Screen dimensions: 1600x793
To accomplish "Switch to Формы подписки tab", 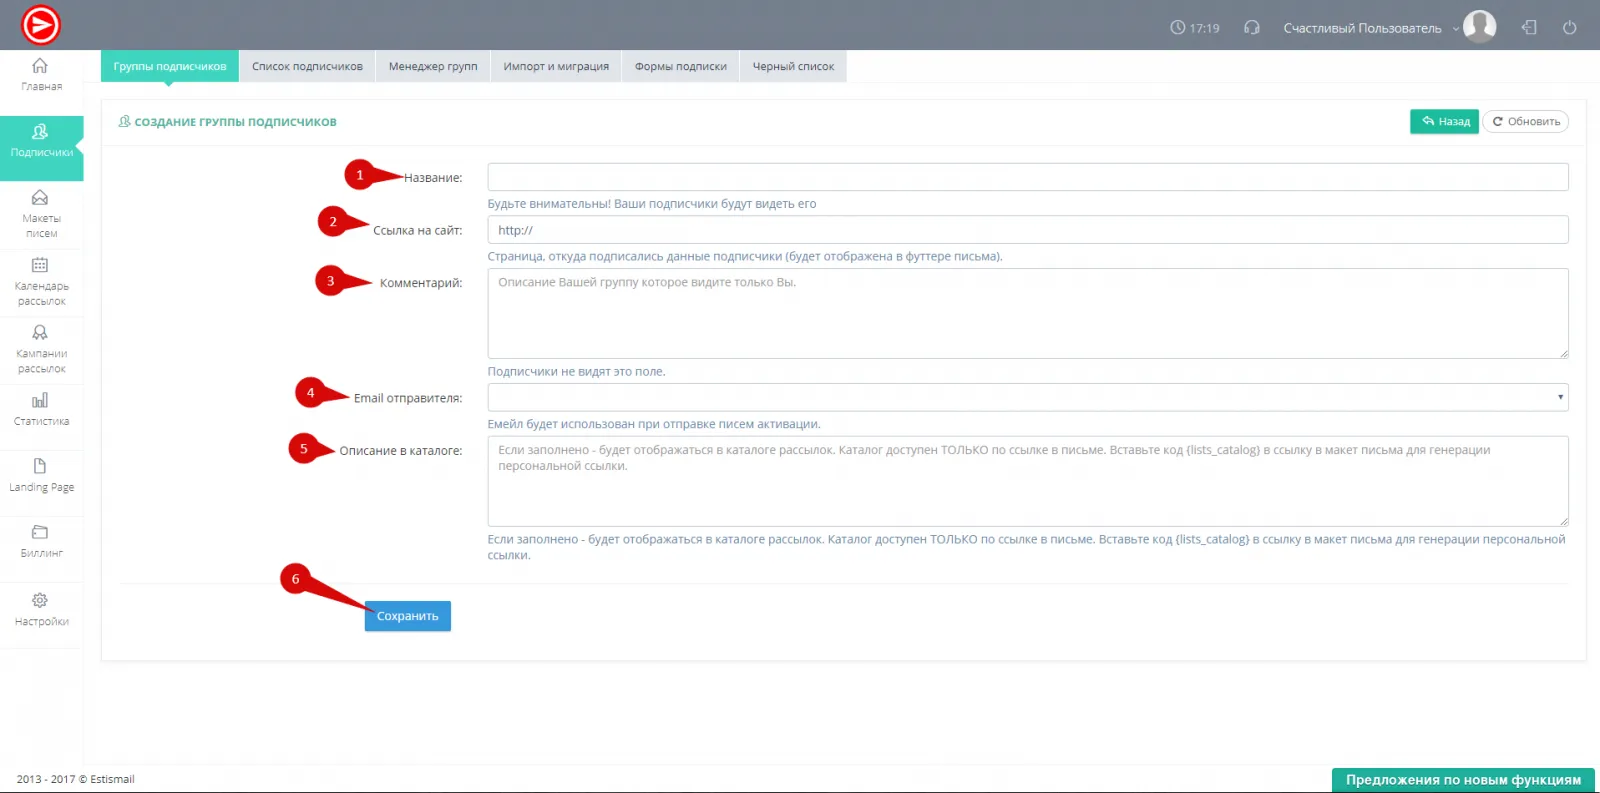I will [x=680, y=67].
